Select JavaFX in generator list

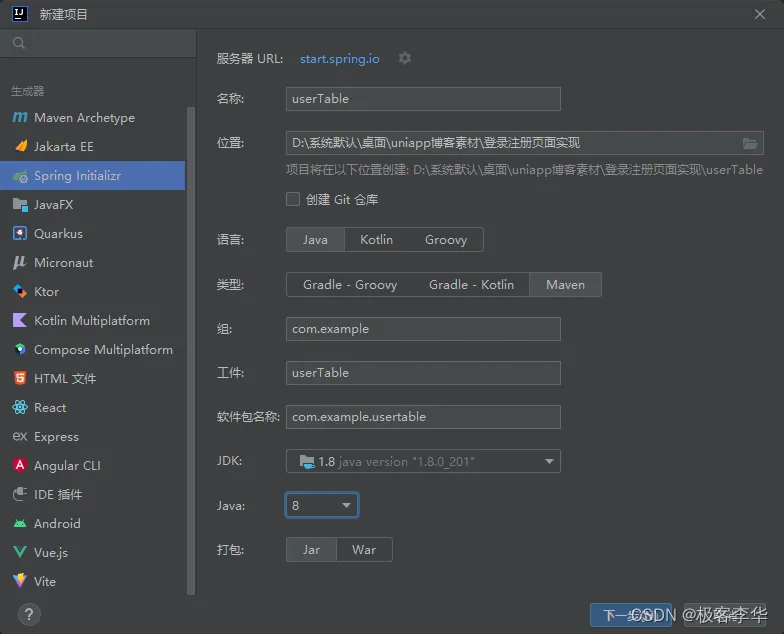tap(92, 204)
